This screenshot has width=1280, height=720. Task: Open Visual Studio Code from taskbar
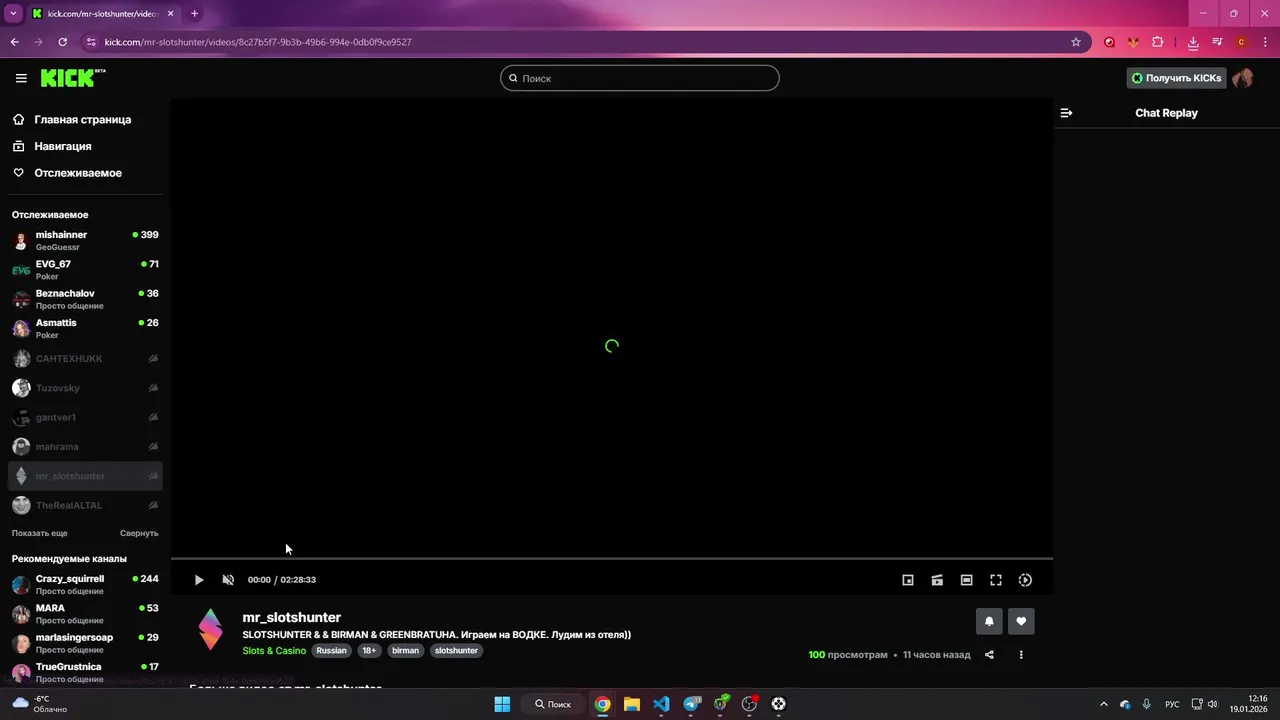(661, 704)
